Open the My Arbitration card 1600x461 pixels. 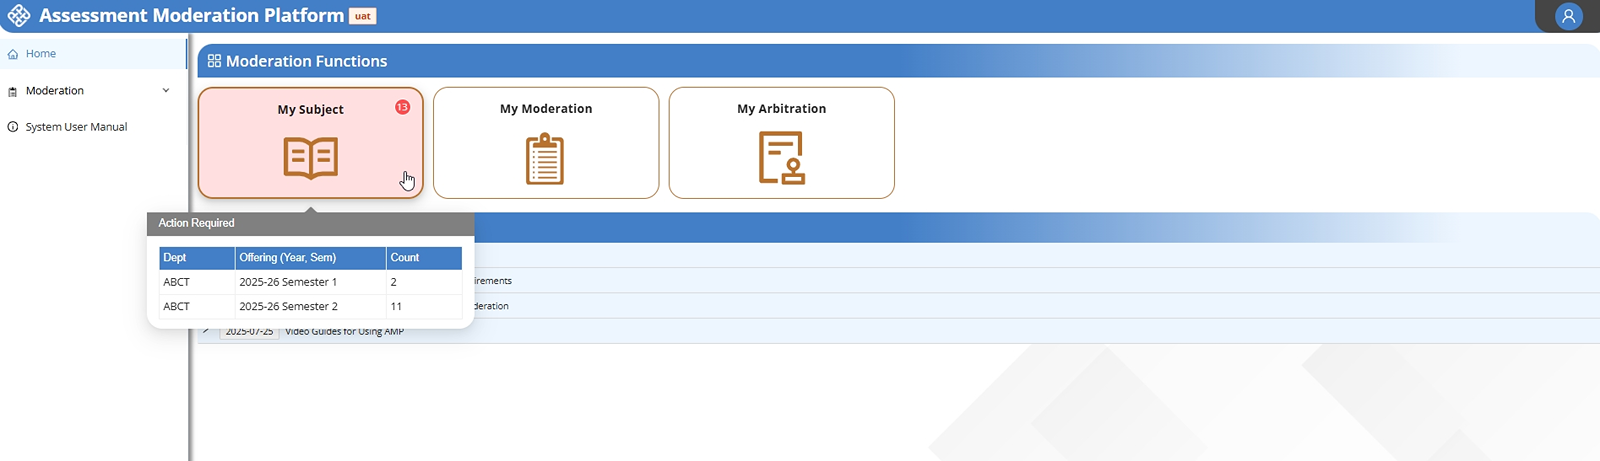point(782,143)
